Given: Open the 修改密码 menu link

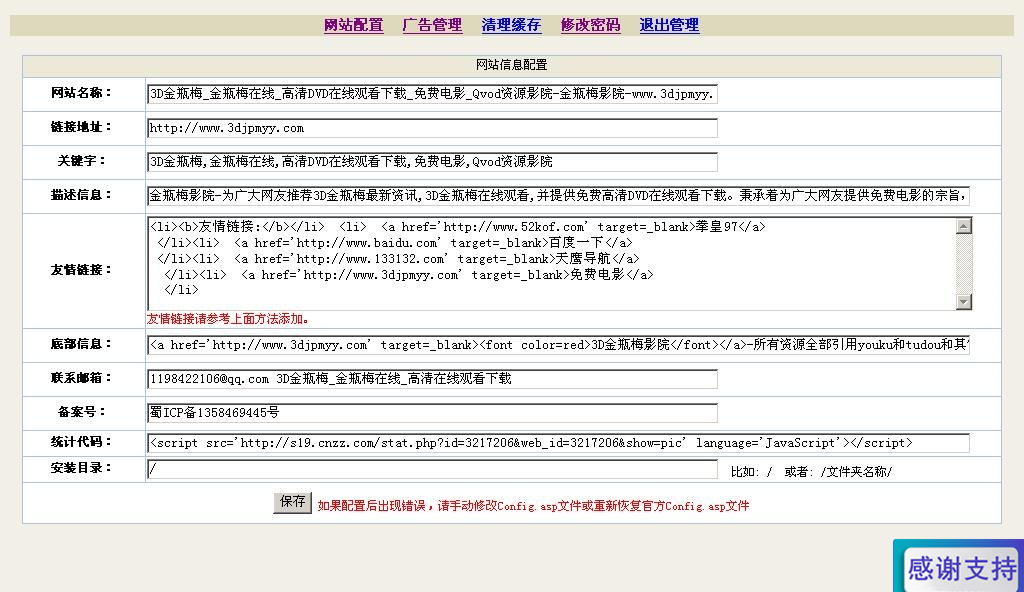Looking at the screenshot, I should click(590, 25).
